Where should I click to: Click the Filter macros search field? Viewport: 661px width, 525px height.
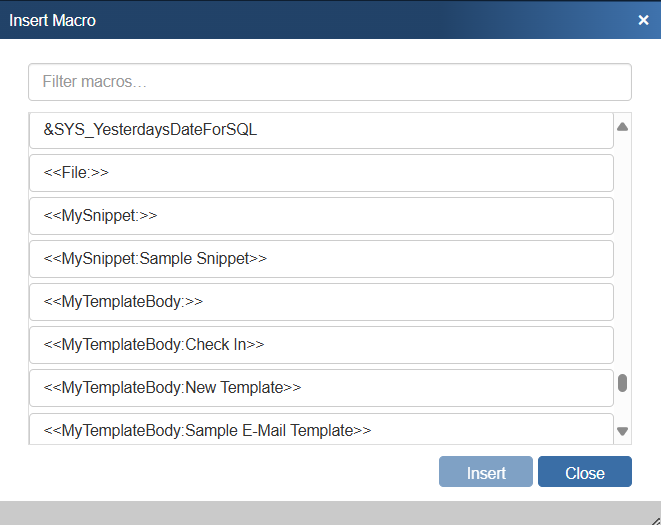tap(330, 82)
